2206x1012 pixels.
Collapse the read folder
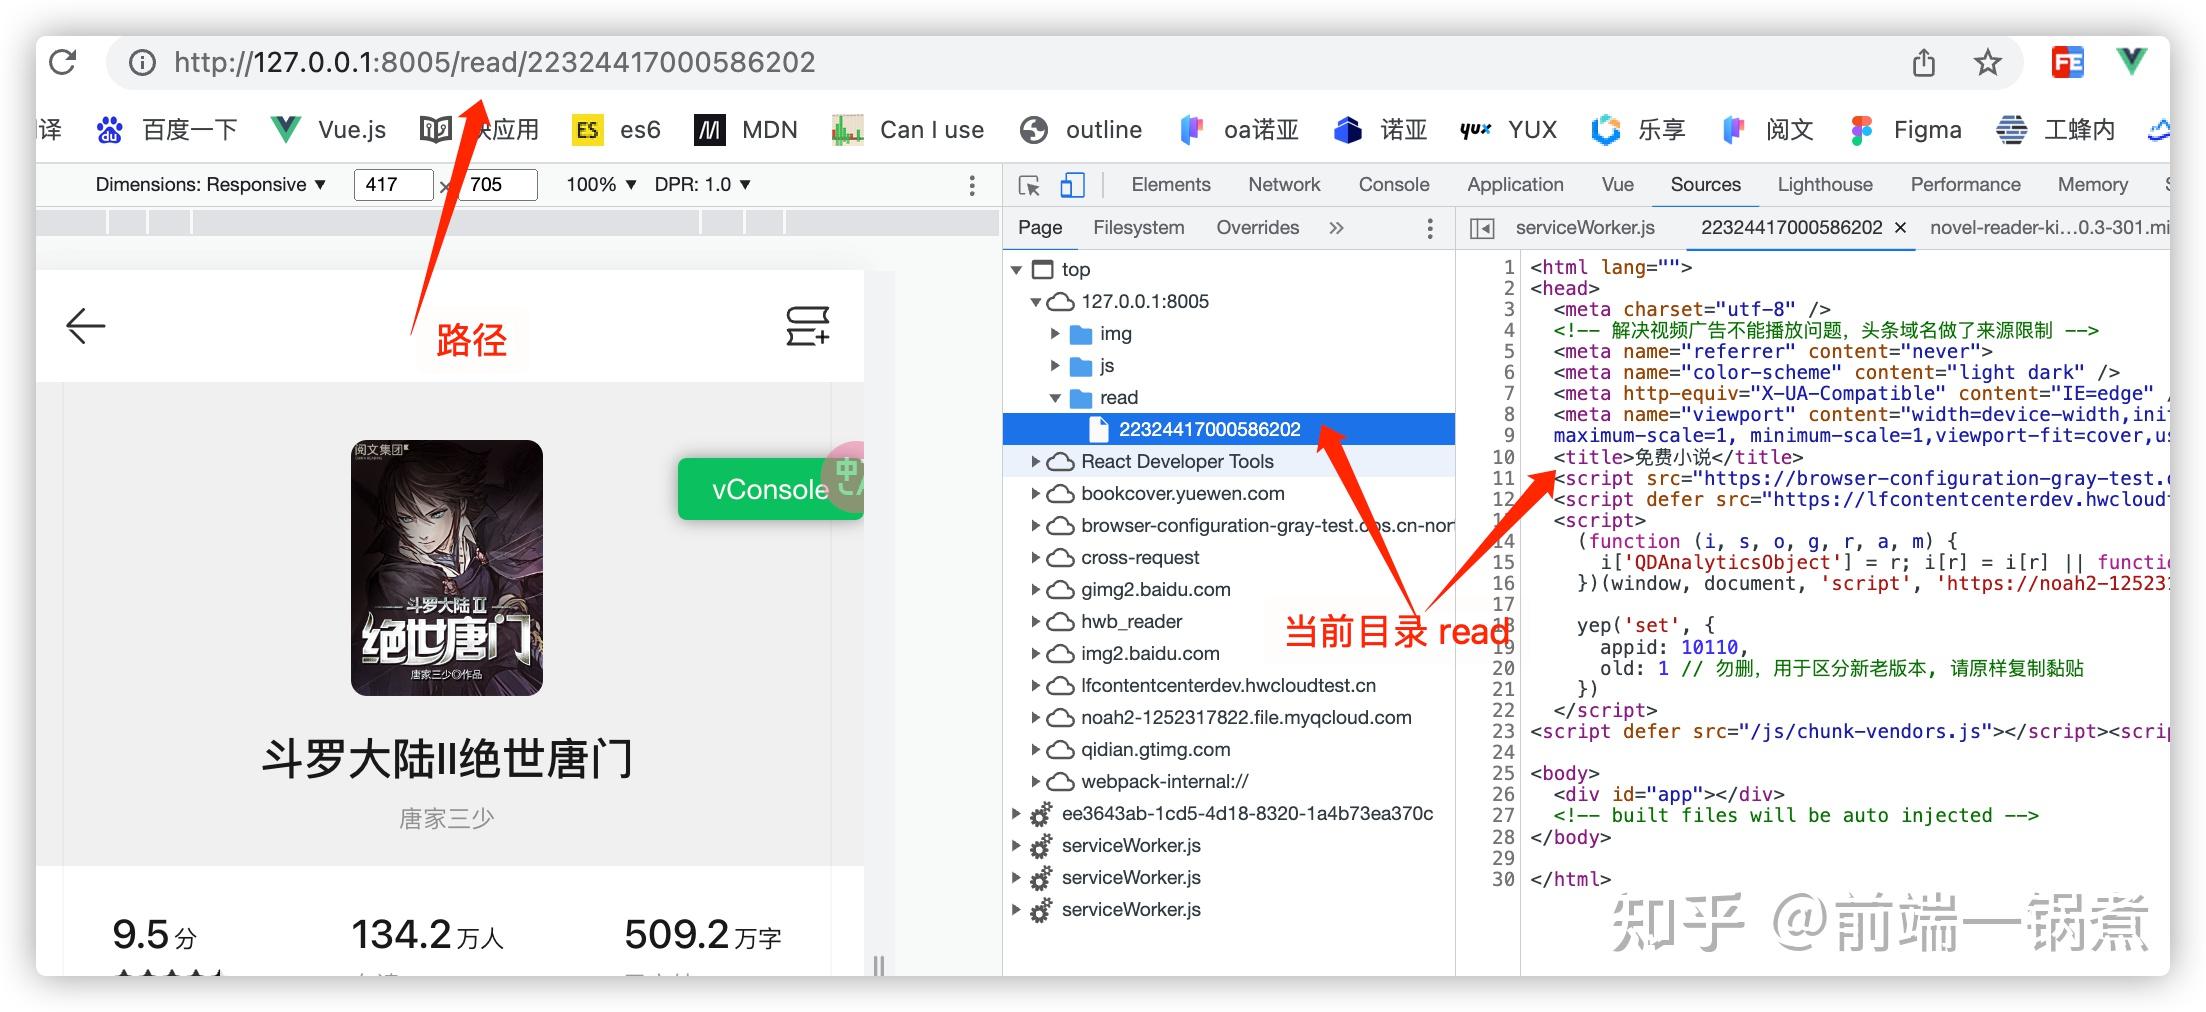(x=1055, y=398)
